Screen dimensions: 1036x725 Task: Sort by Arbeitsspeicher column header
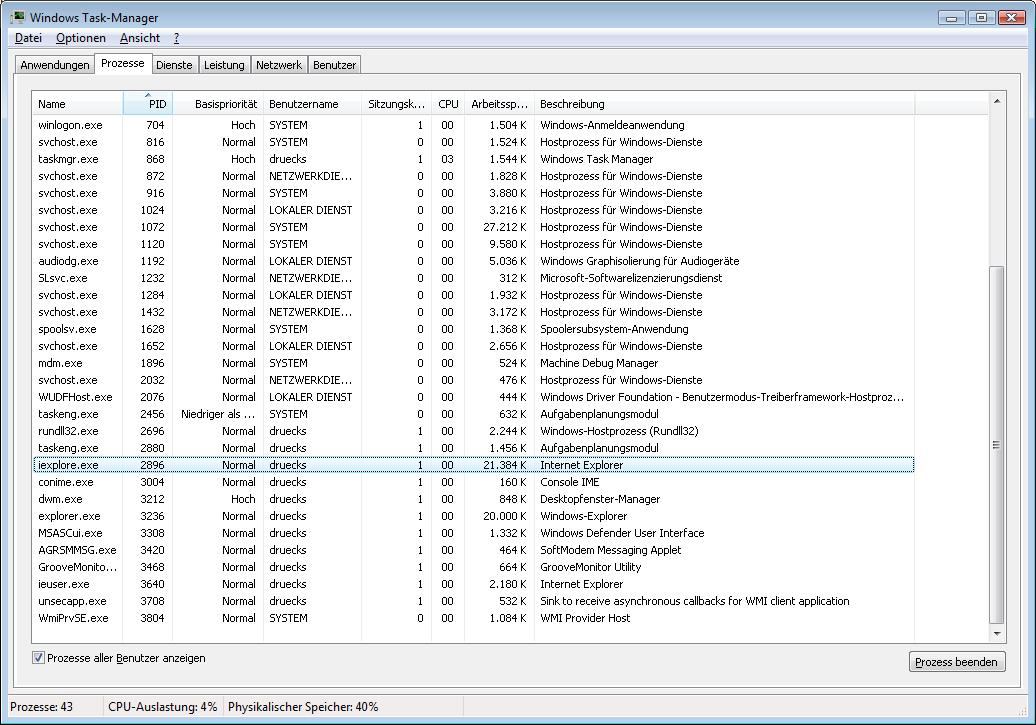(500, 104)
